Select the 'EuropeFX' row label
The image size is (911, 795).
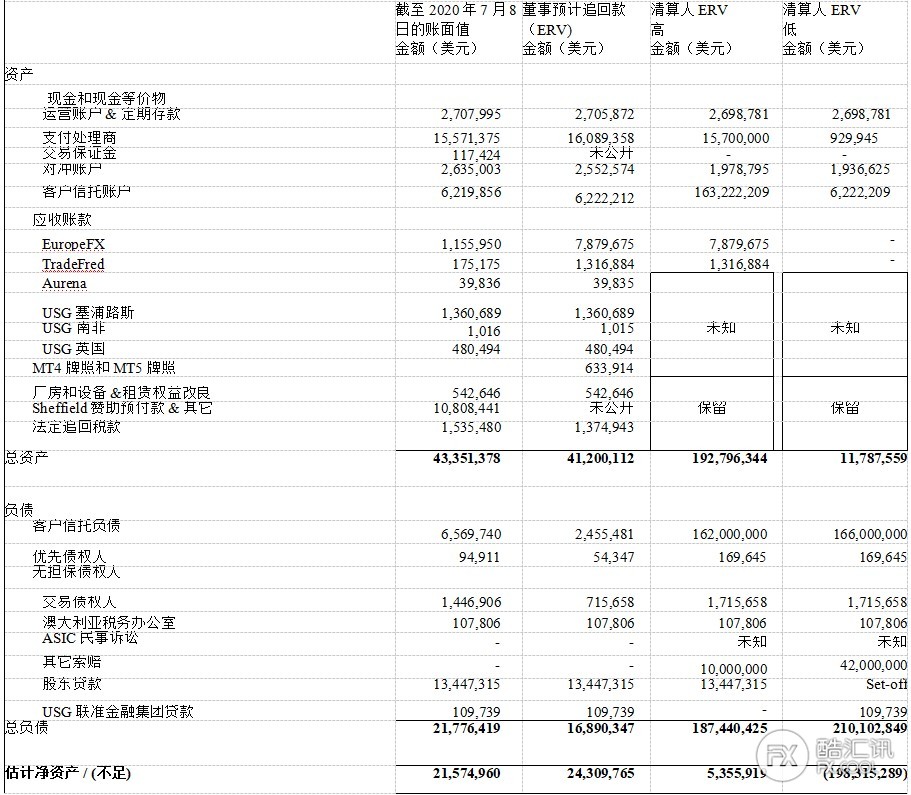pyautogui.click(x=73, y=244)
